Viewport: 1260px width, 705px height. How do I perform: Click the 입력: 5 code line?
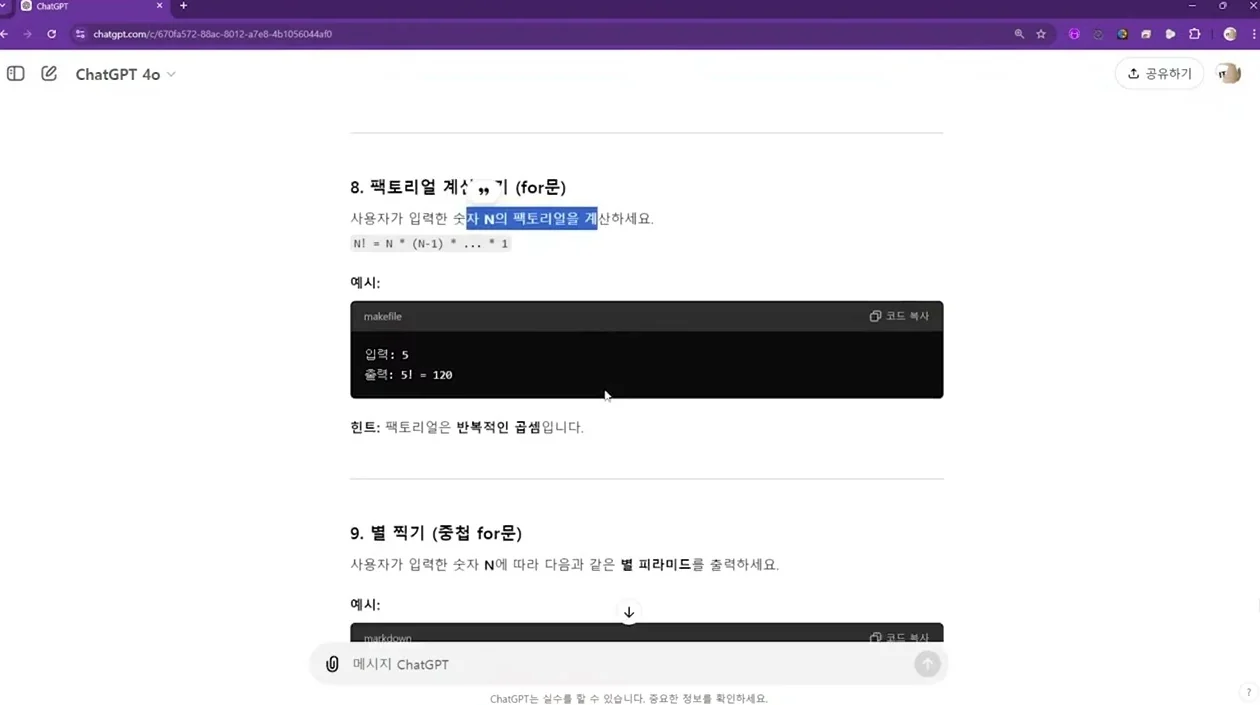[387, 354]
